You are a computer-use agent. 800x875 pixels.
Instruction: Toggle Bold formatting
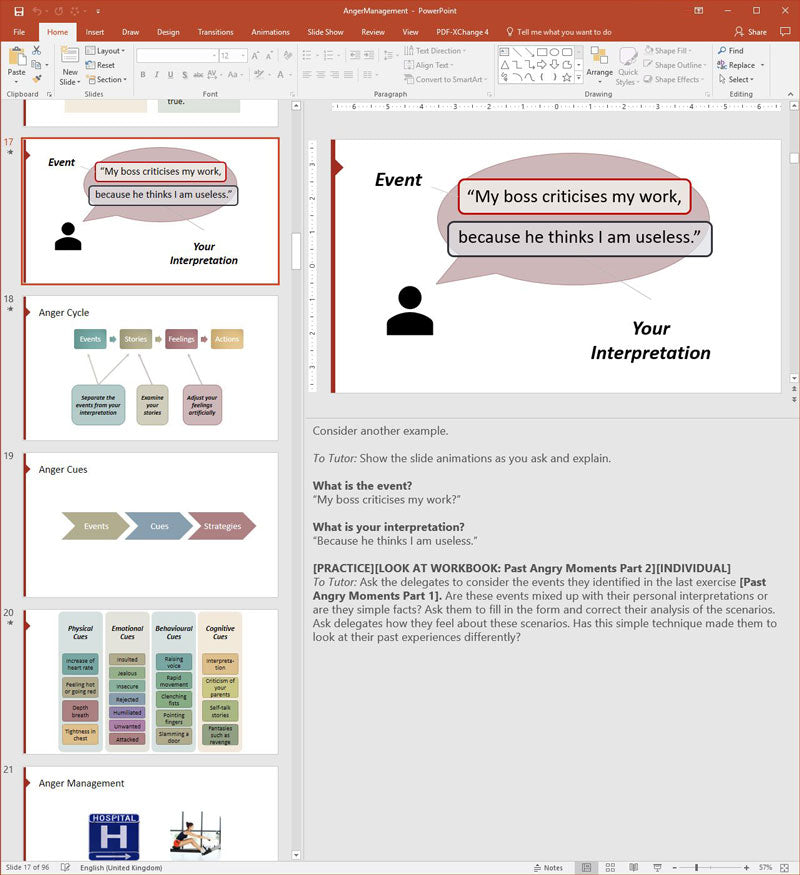coord(143,75)
